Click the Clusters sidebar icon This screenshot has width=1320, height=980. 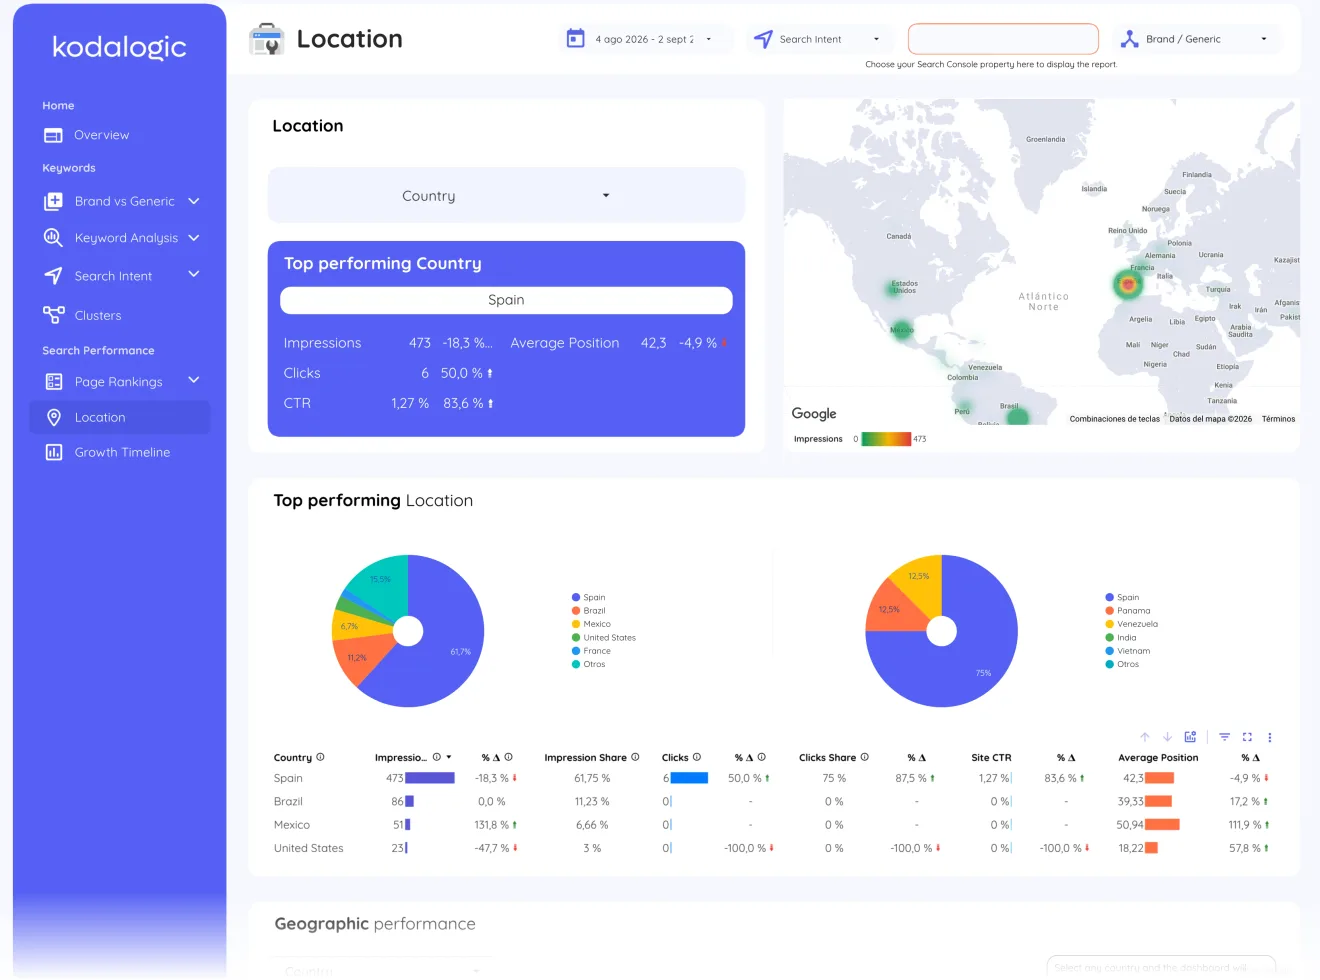click(53, 315)
